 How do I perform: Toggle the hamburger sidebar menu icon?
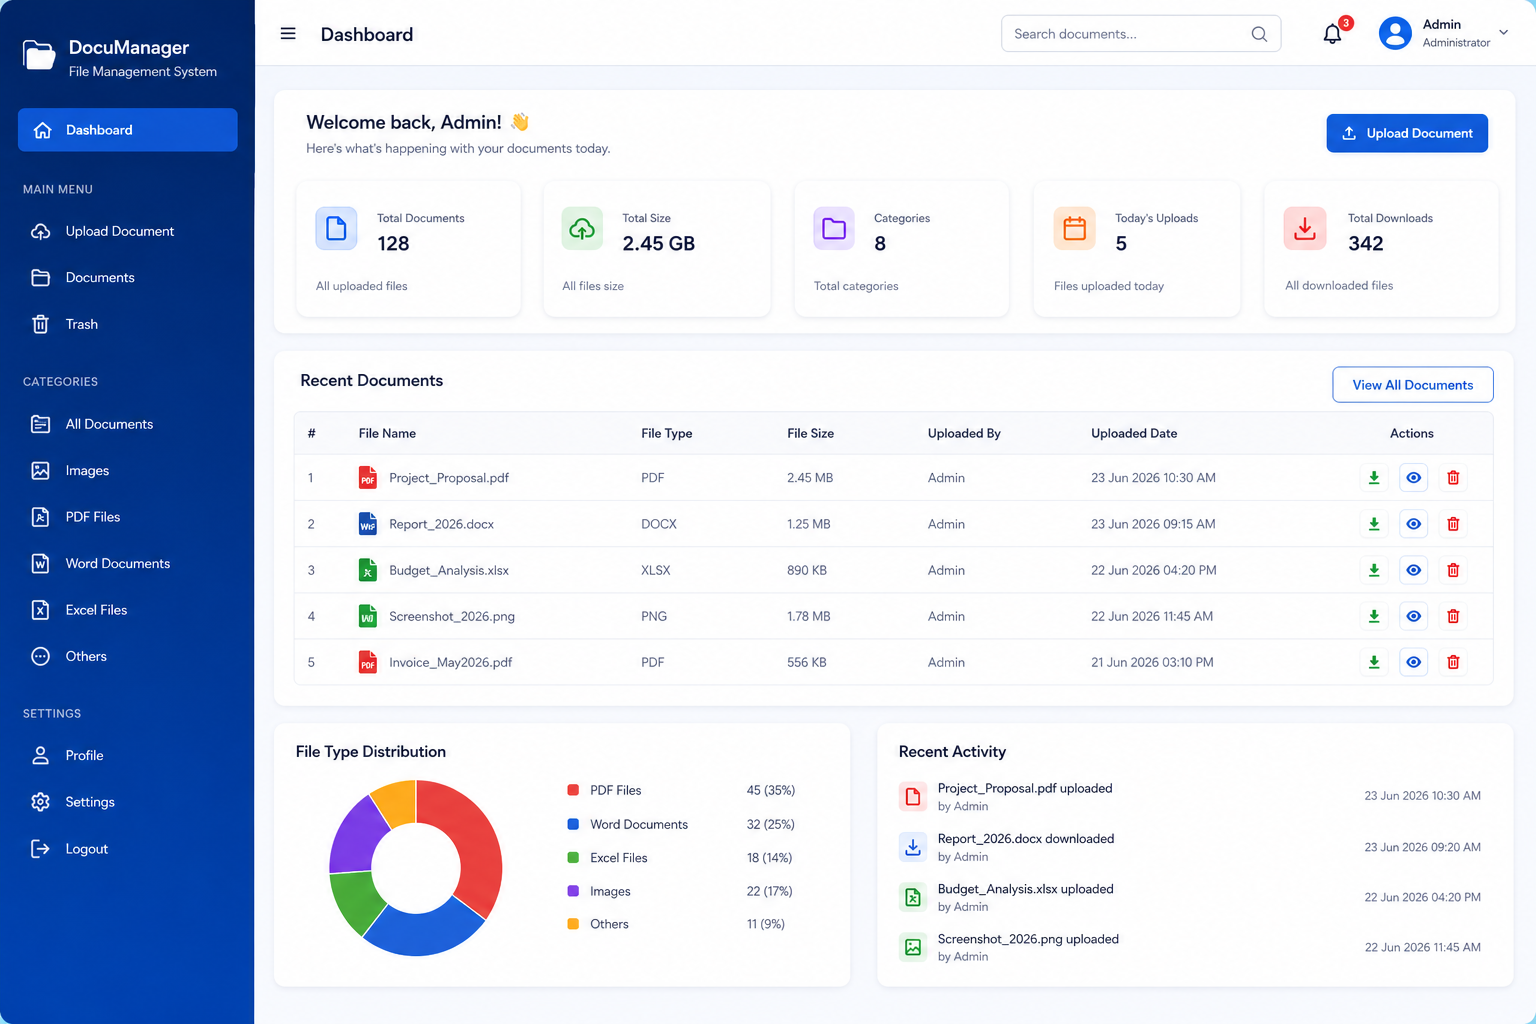click(288, 34)
